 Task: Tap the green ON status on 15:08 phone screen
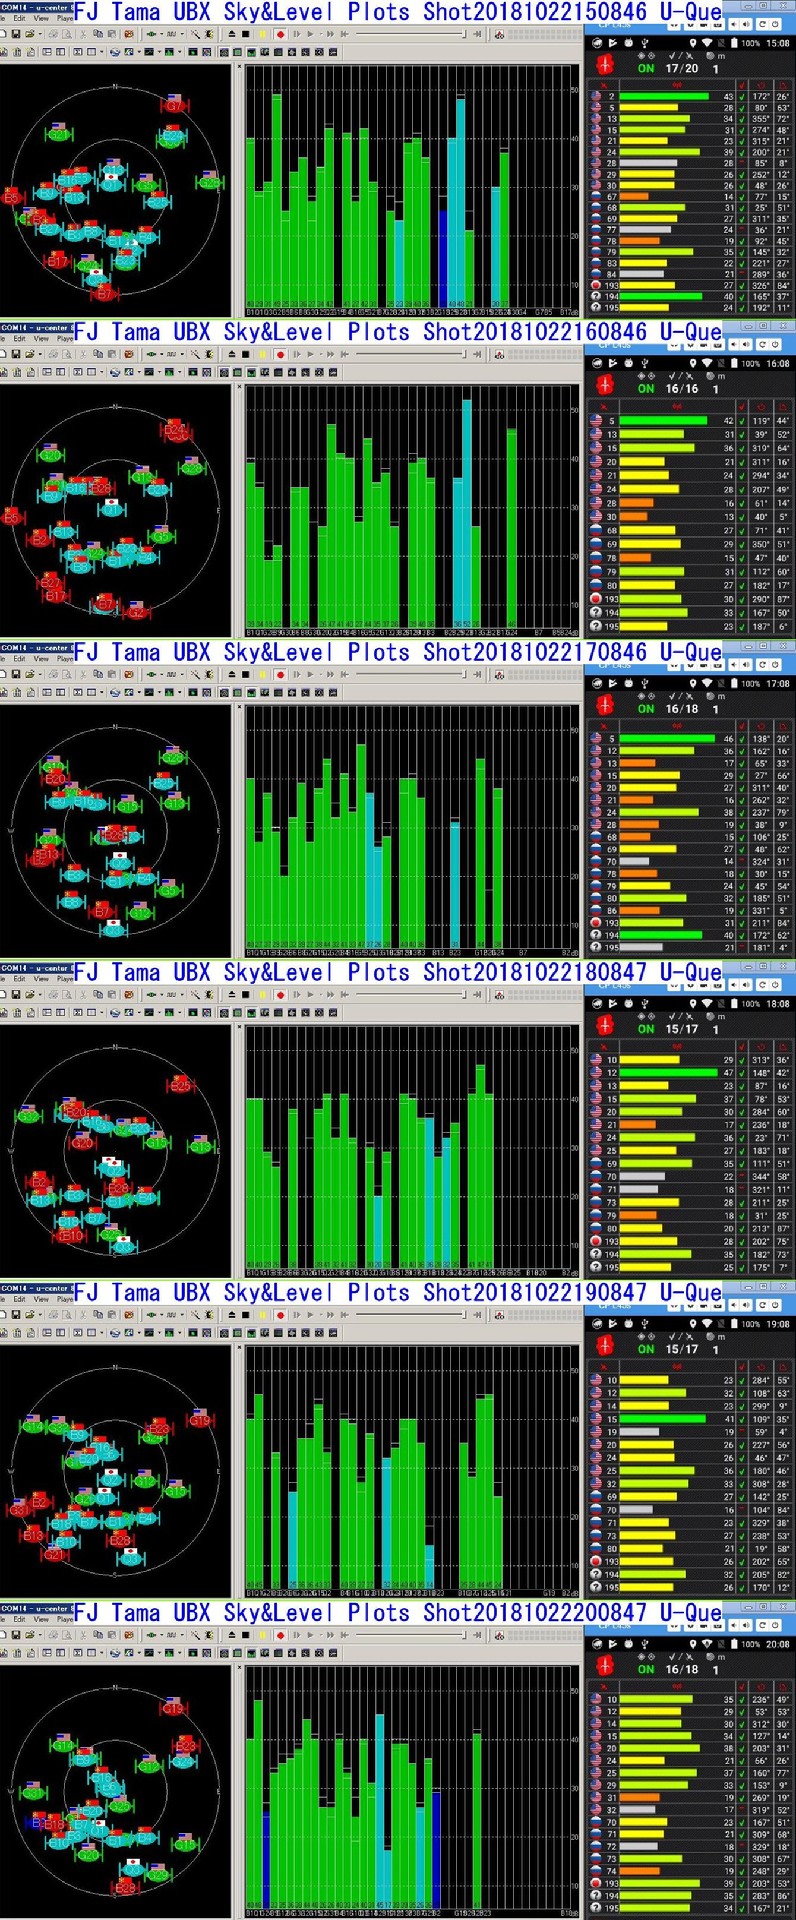coord(646,68)
